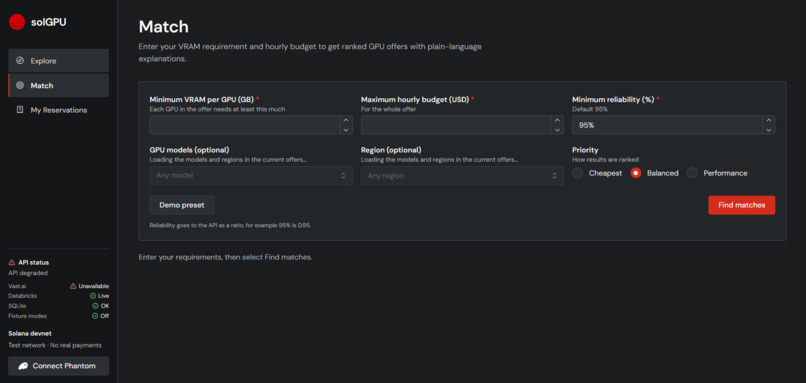
Task: Select the Balanced priority option
Action: click(636, 173)
